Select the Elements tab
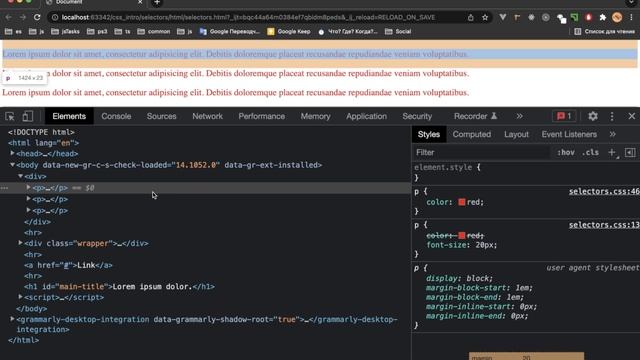Screen dimensions: 640x360 (x=69, y=116)
